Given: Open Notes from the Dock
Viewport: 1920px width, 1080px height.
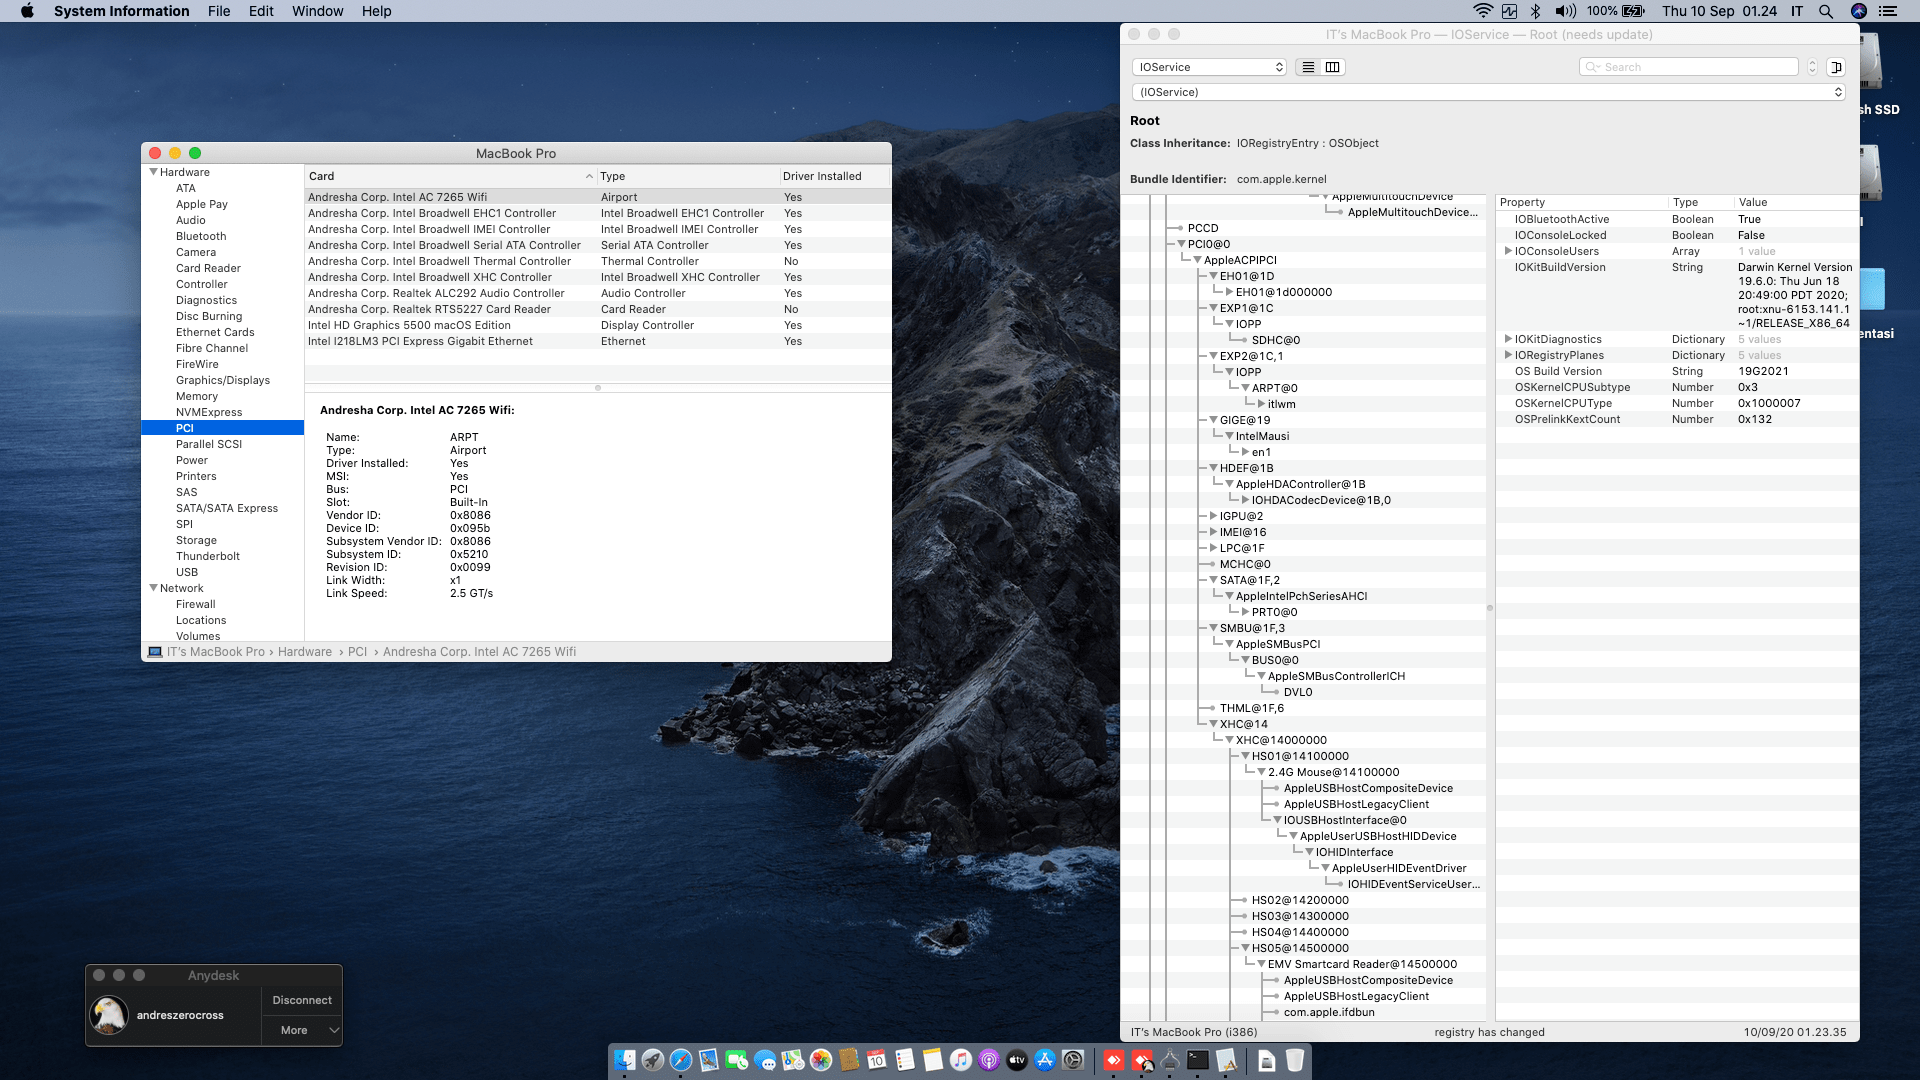Looking at the screenshot, I should [x=933, y=1060].
